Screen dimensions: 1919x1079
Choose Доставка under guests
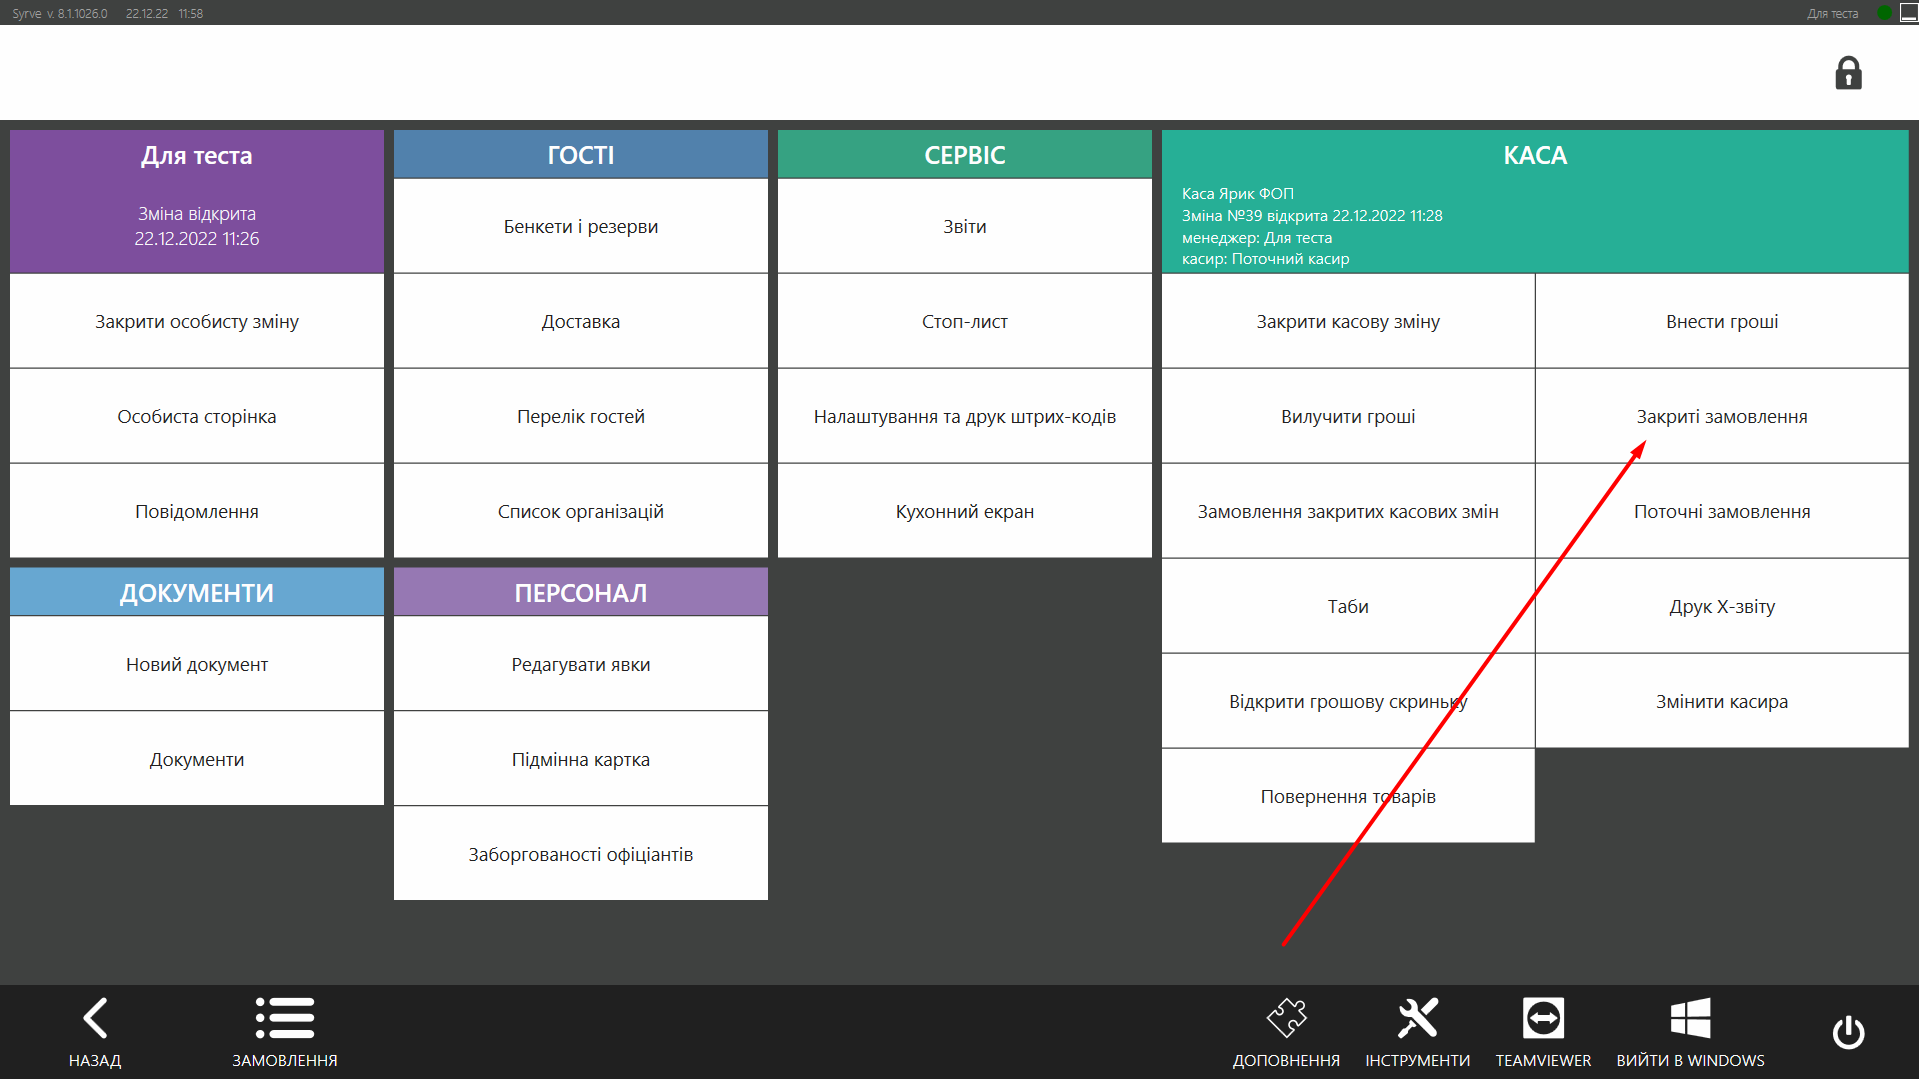[x=580, y=321]
